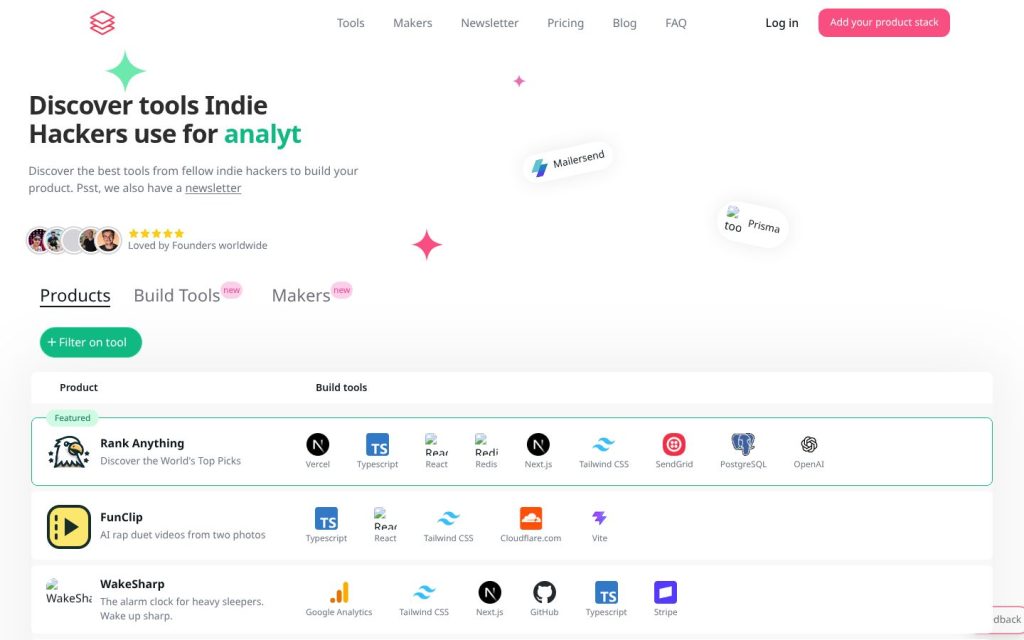The width and height of the screenshot is (1024, 640).
Task: Open the Rank Anything product title
Action: point(142,443)
